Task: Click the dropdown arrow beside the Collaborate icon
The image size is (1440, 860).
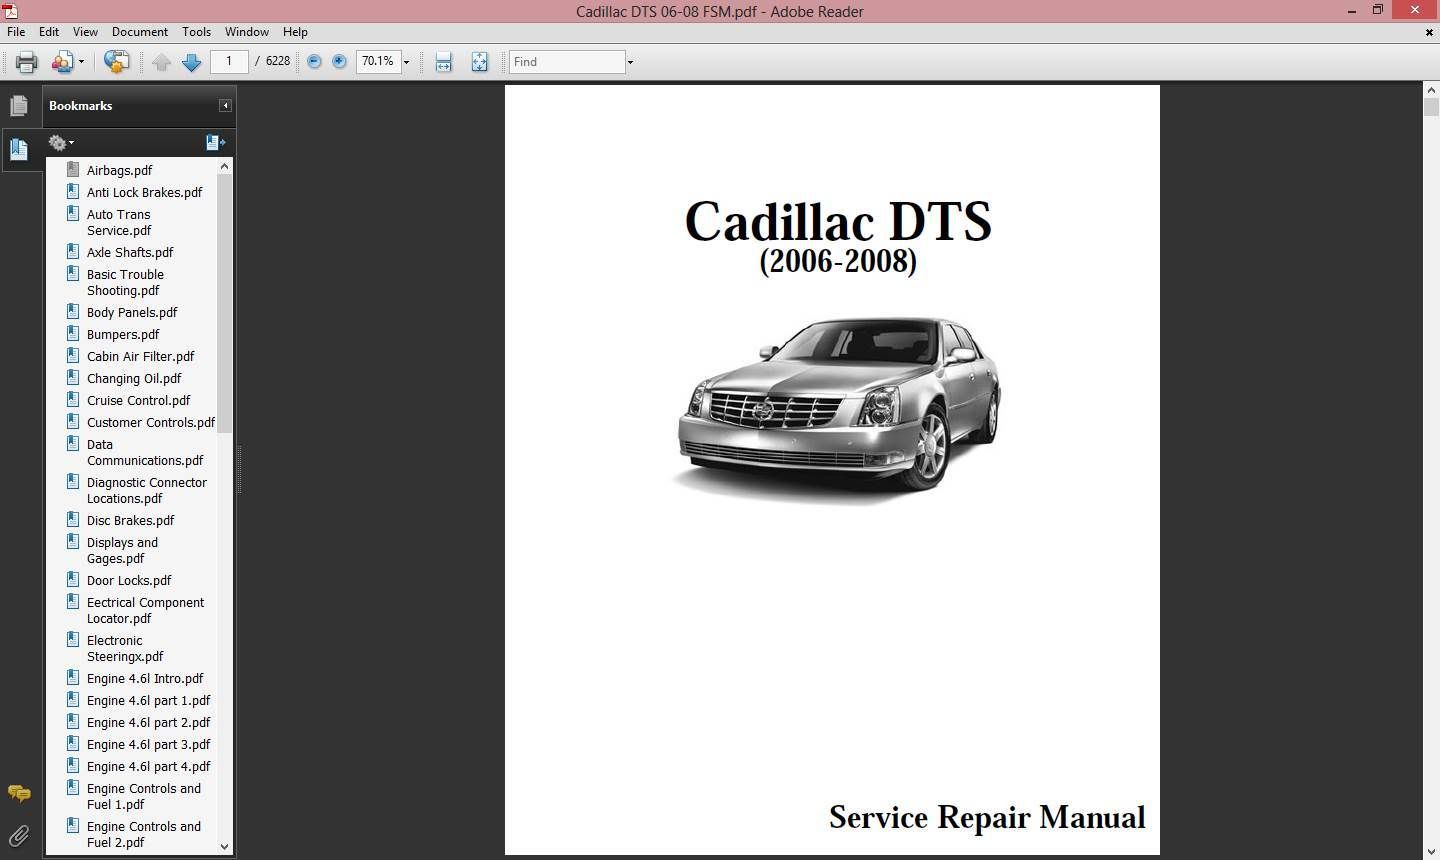Action: pos(81,62)
